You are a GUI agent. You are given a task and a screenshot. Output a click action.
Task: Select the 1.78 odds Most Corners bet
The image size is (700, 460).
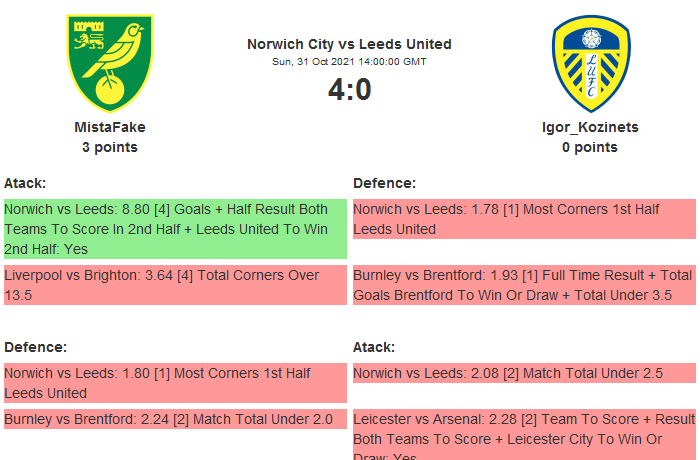click(524, 219)
